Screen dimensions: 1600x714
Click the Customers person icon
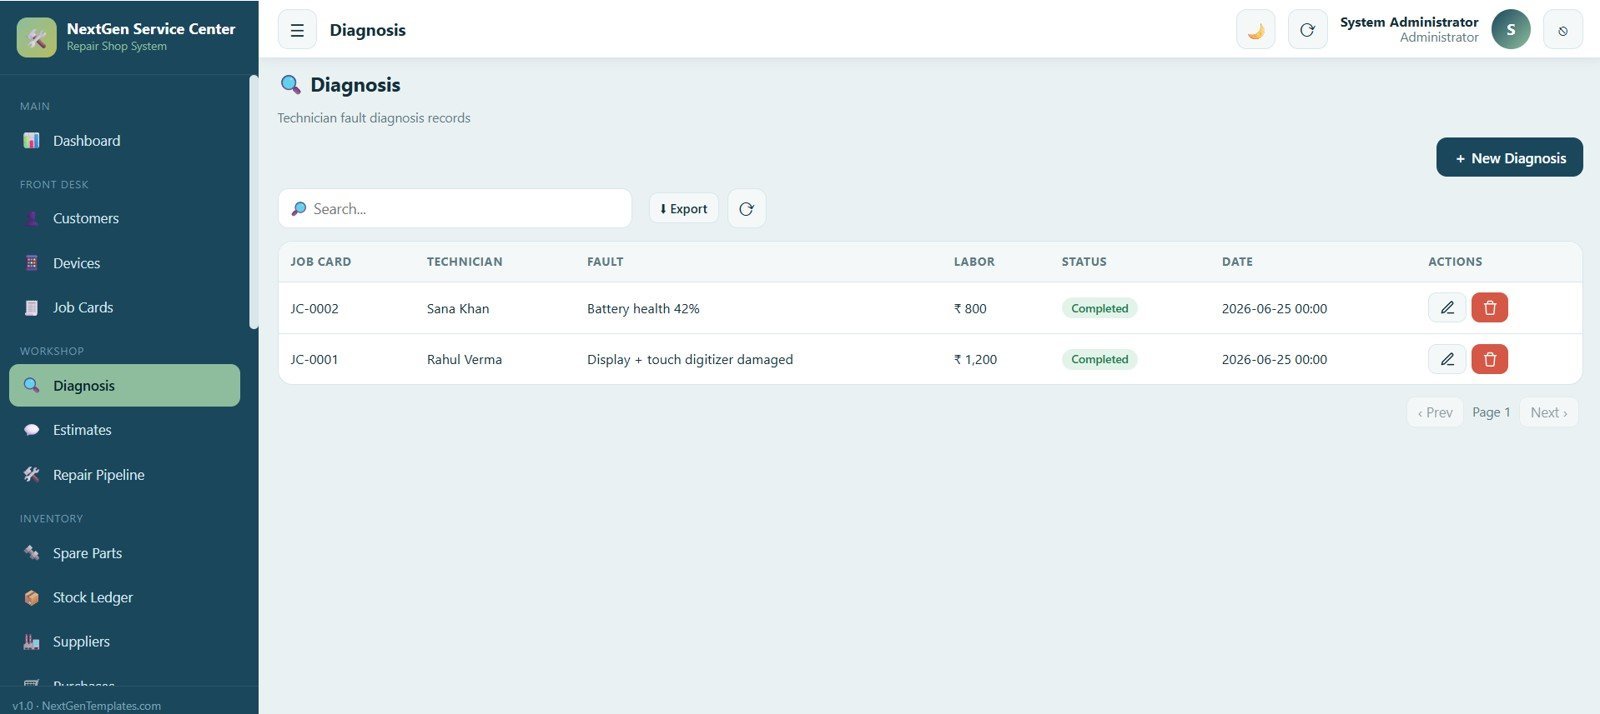pos(32,218)
